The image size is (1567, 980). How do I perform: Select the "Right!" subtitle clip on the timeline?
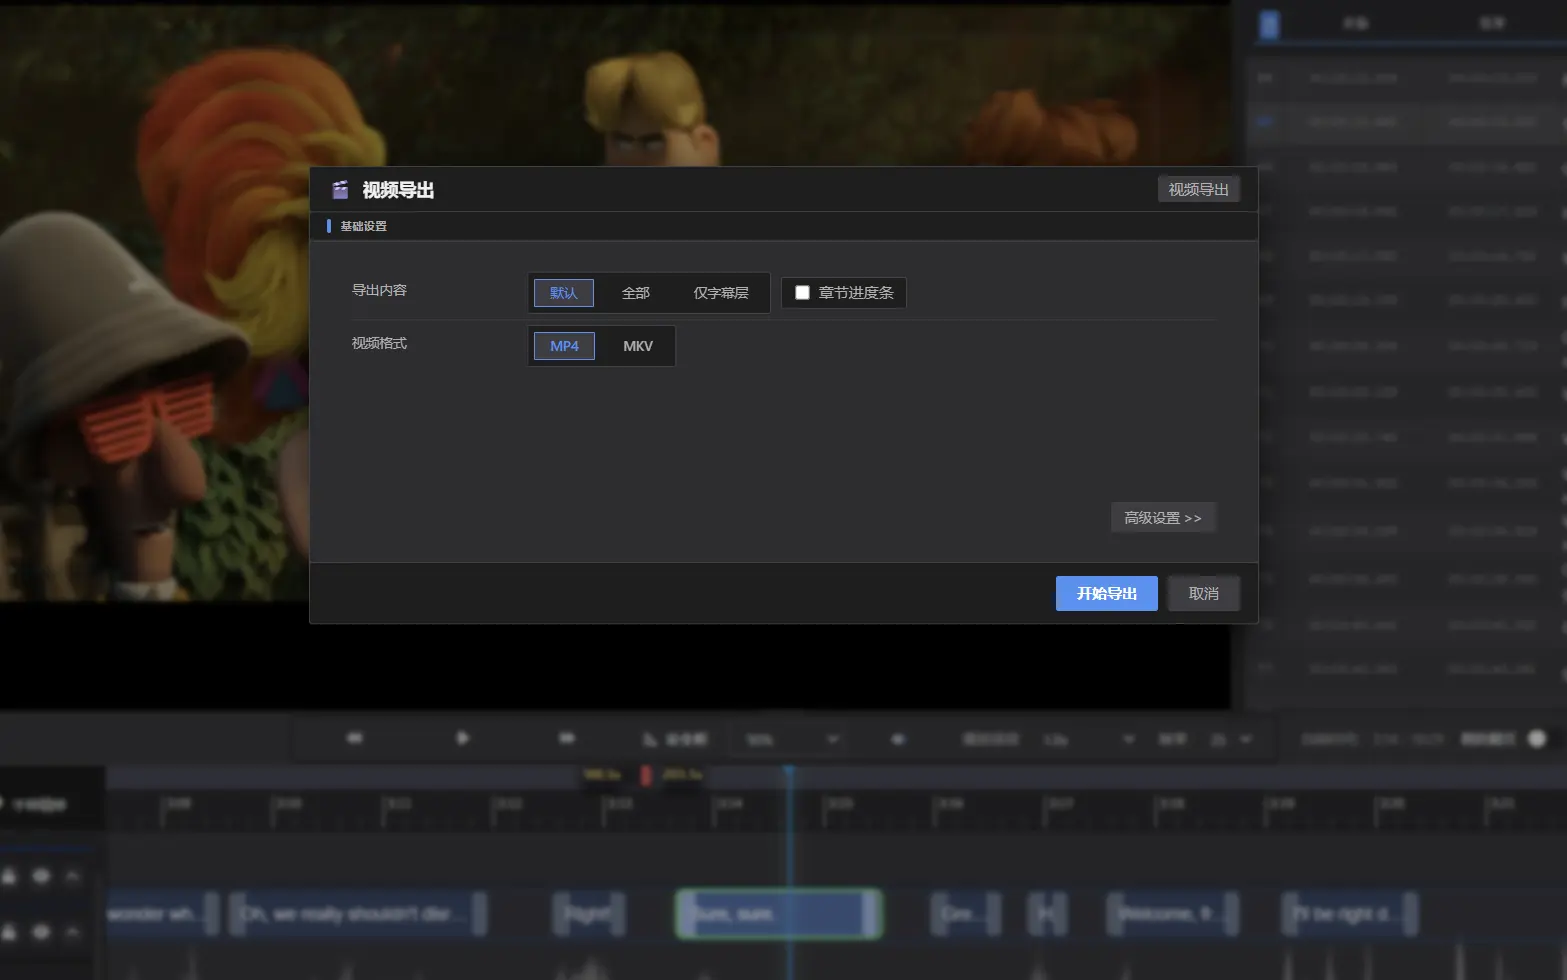tap(589, 914)
